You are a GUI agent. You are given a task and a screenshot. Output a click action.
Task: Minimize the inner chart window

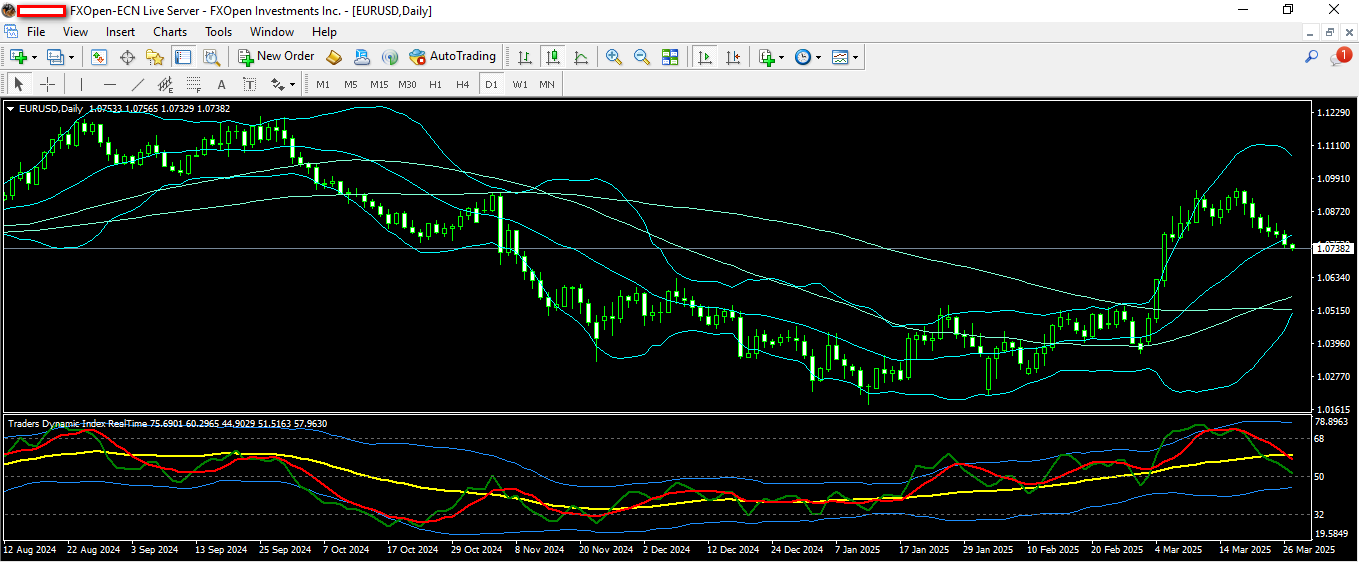click(x=1311, y=32)
